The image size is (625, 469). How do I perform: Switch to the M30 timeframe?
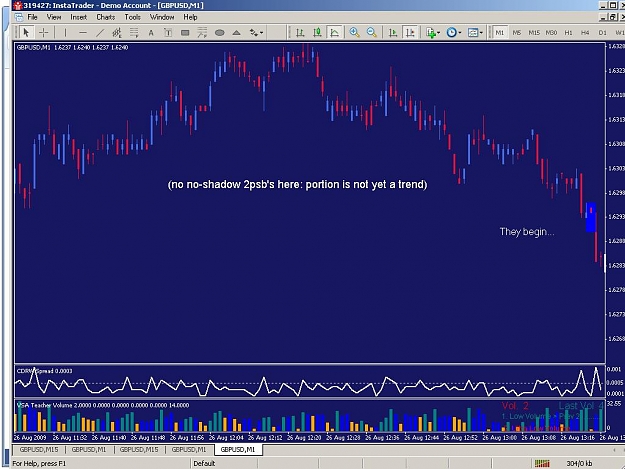551,33
